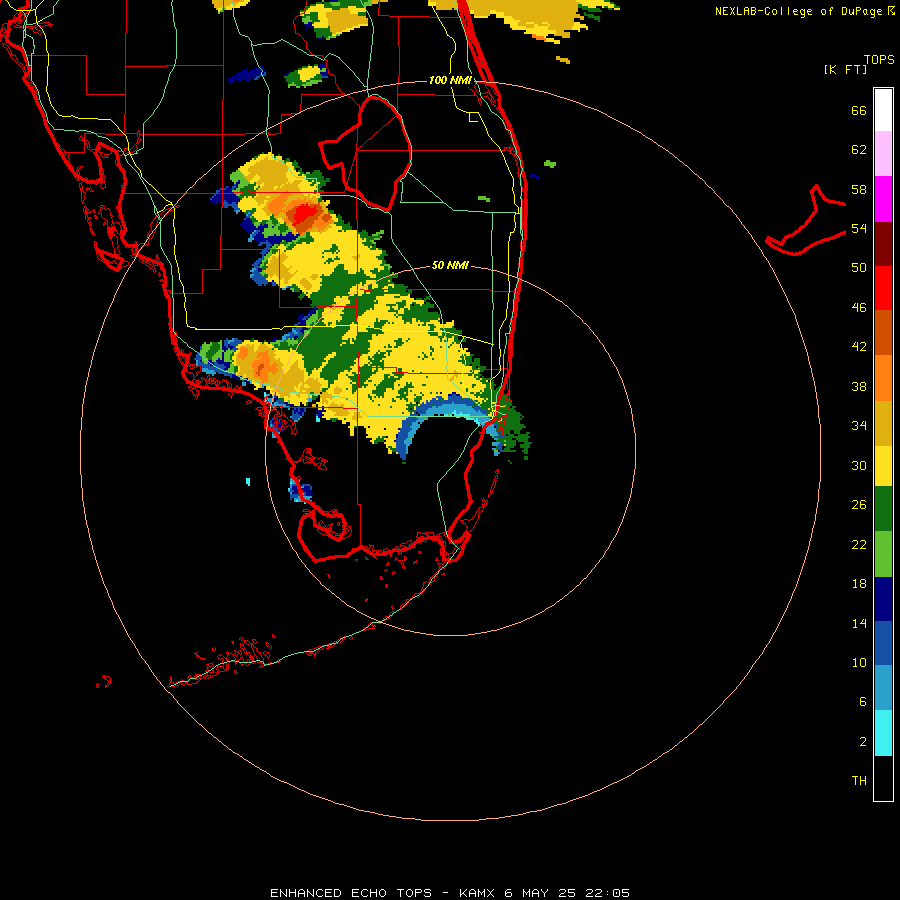Click the orange 38 K FT legend swatch
This screenshot has width=900, height=900.
pos(883,378)
